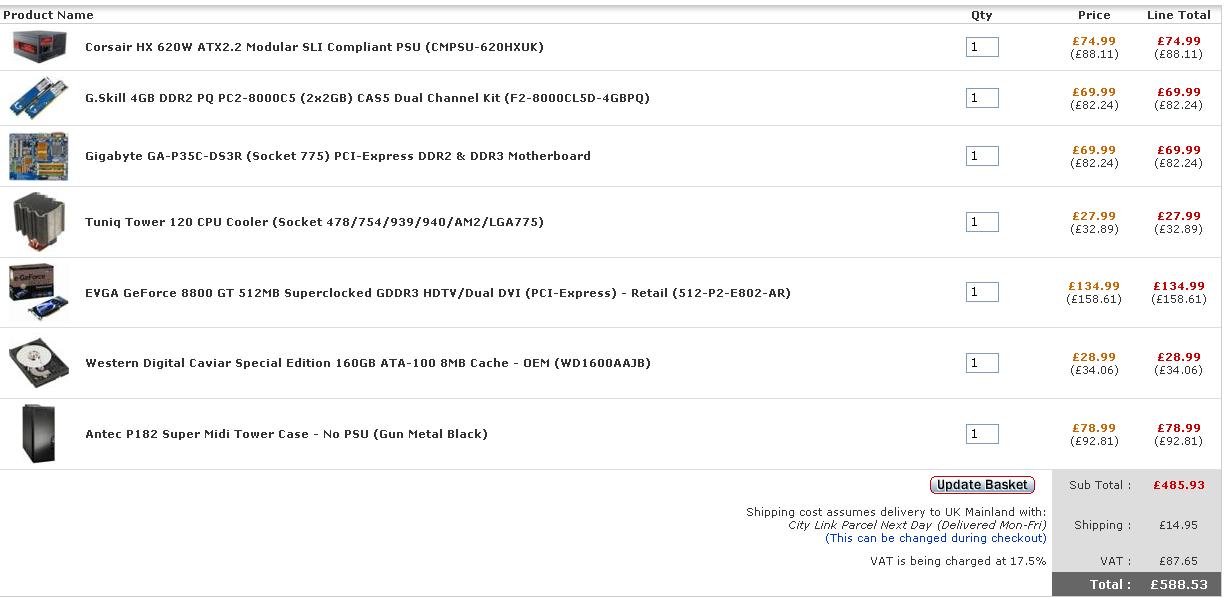Click the Western Digital Caviar quantity input
Viewport: 1226px width, 597px height.
pyautogui.click(x=982, y=363)
